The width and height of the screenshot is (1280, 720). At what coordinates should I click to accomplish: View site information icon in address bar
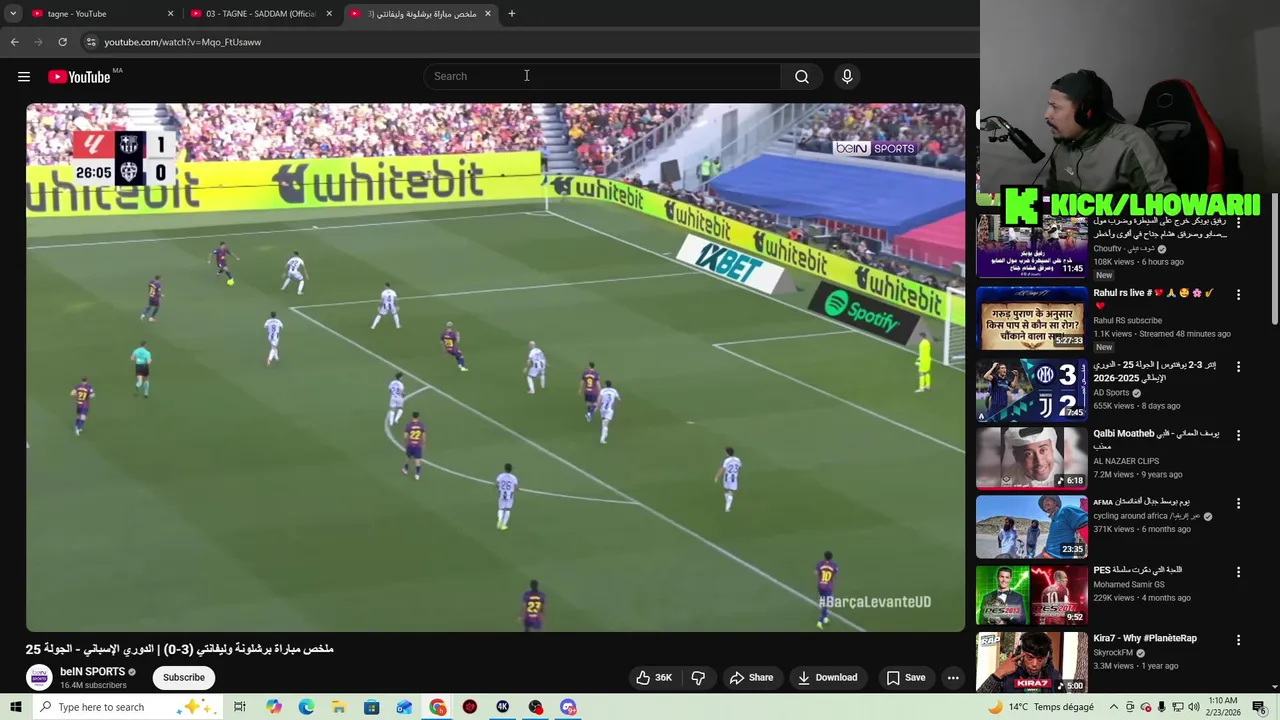91,42
